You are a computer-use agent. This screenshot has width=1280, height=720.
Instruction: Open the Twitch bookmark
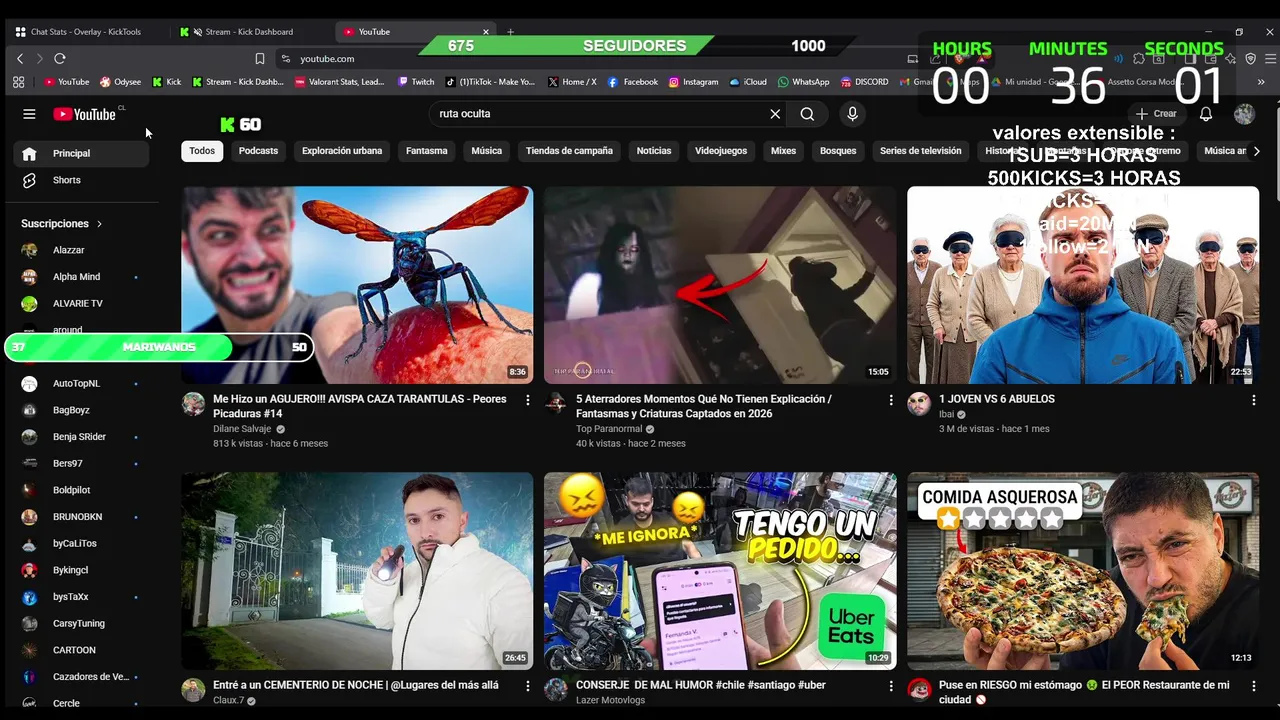[x=416, y=82]
